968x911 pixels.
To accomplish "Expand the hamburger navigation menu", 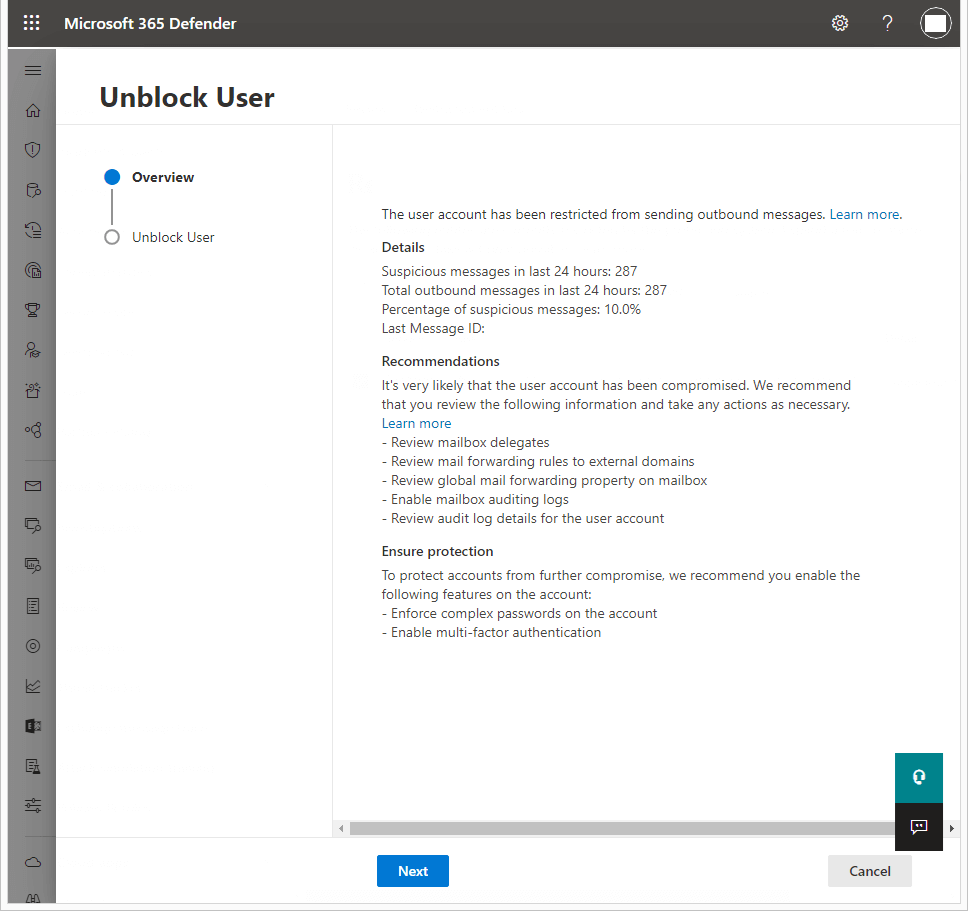I will coord(33,70).
